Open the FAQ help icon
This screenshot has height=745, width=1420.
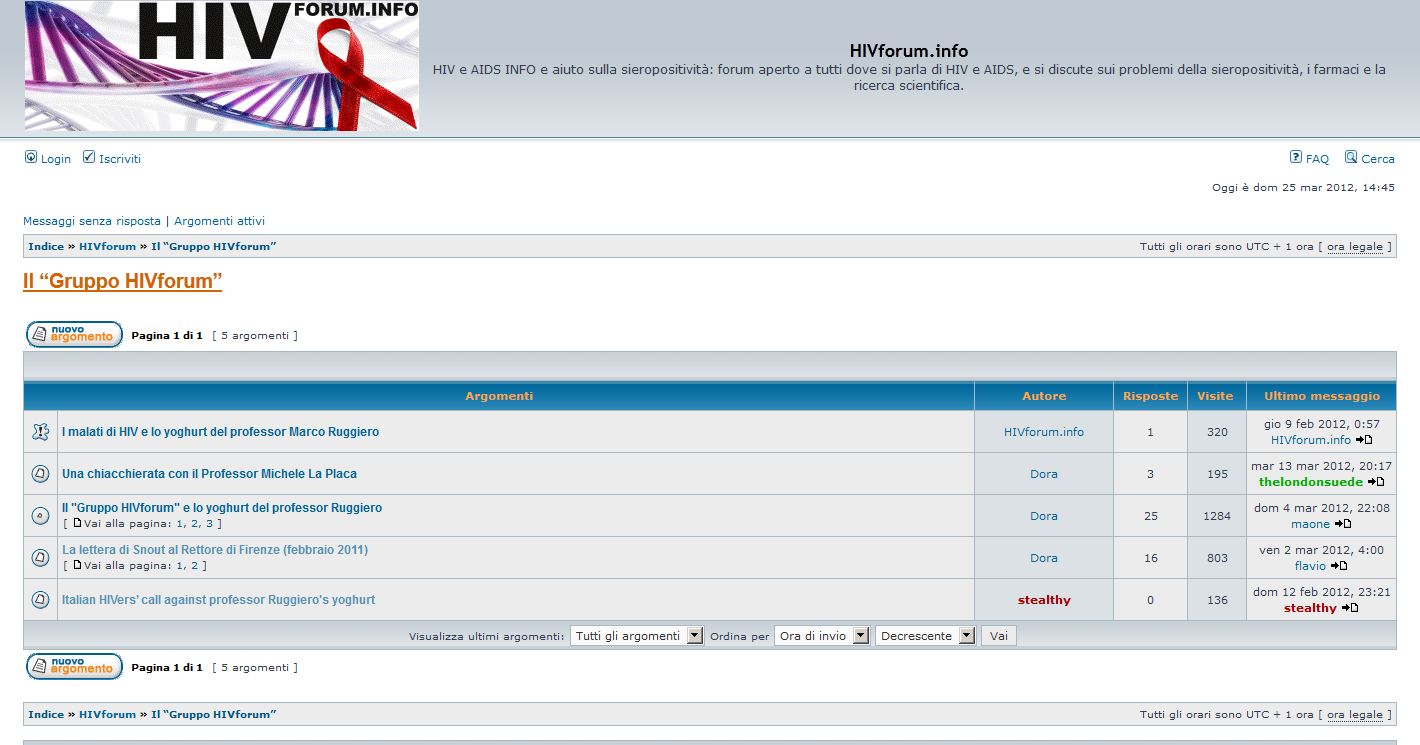point(1296,158)
